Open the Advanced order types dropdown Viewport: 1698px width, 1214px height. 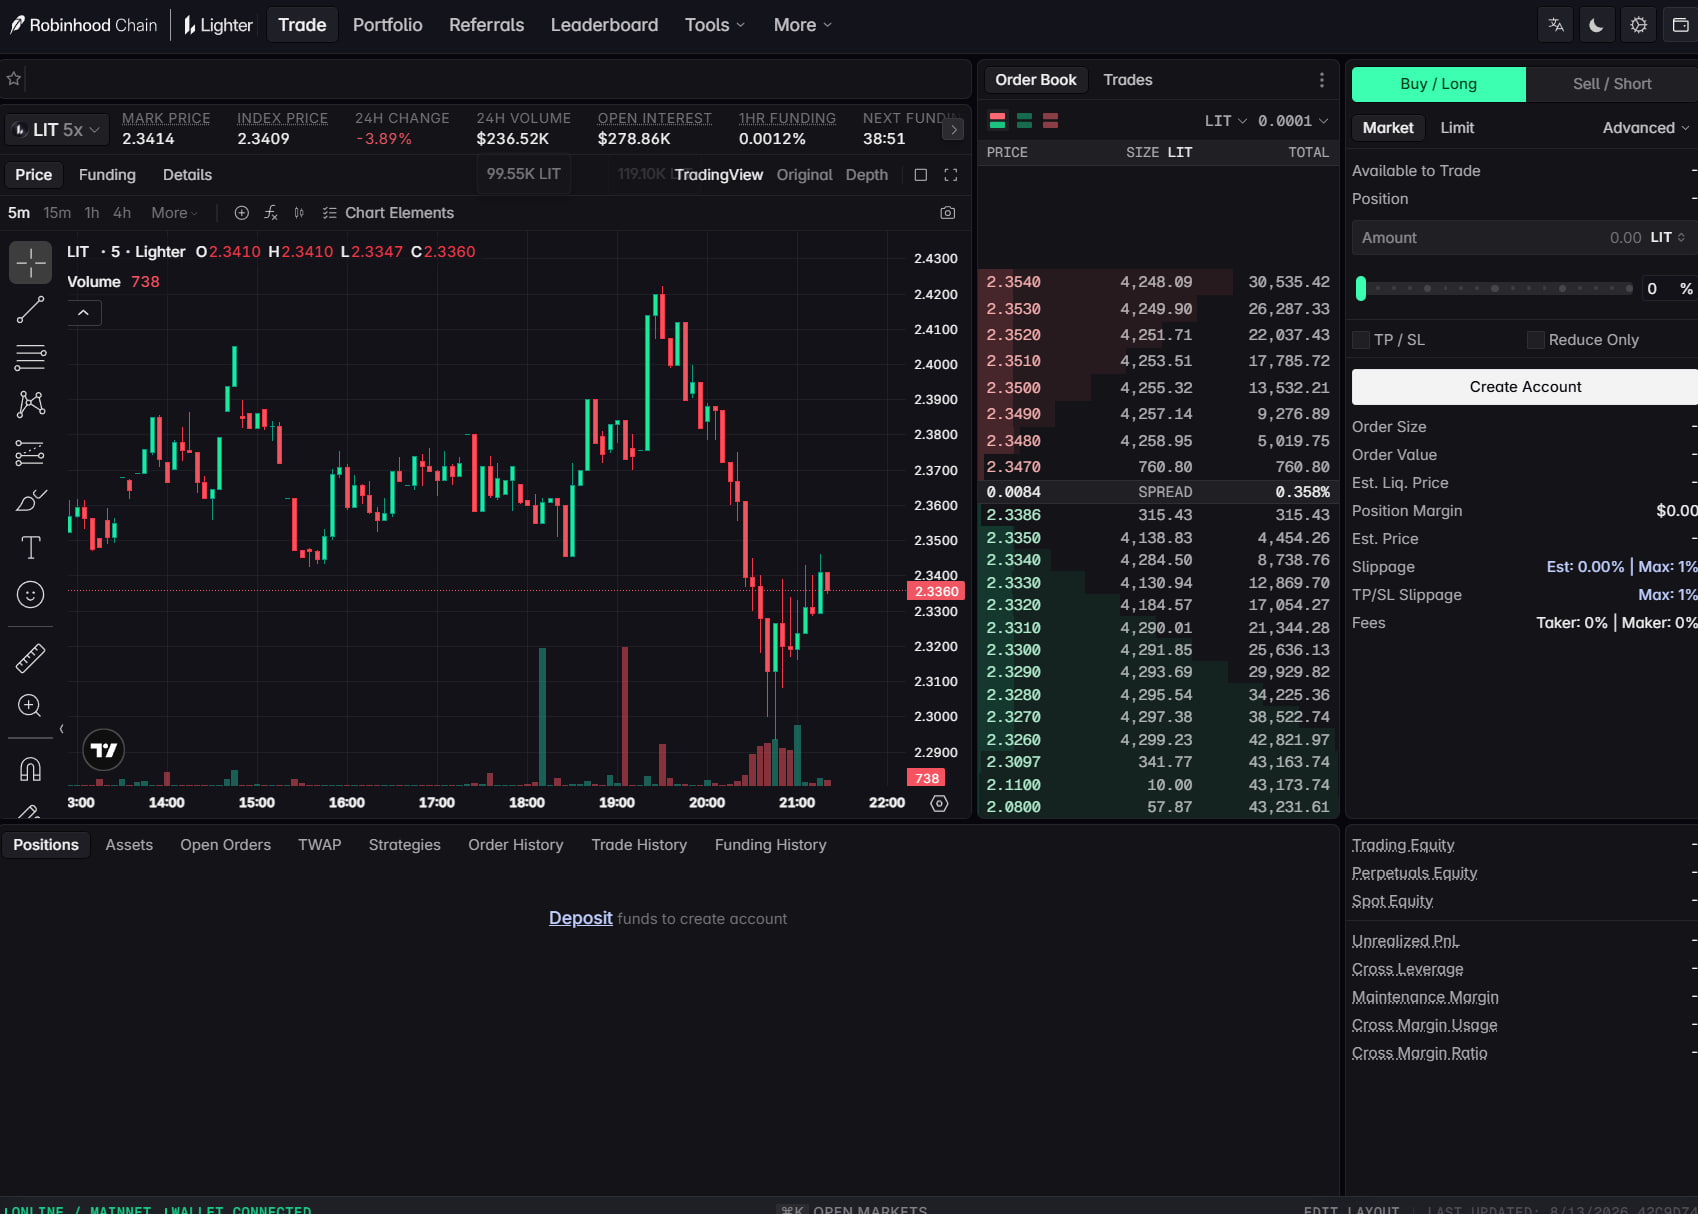[1646, 128]
